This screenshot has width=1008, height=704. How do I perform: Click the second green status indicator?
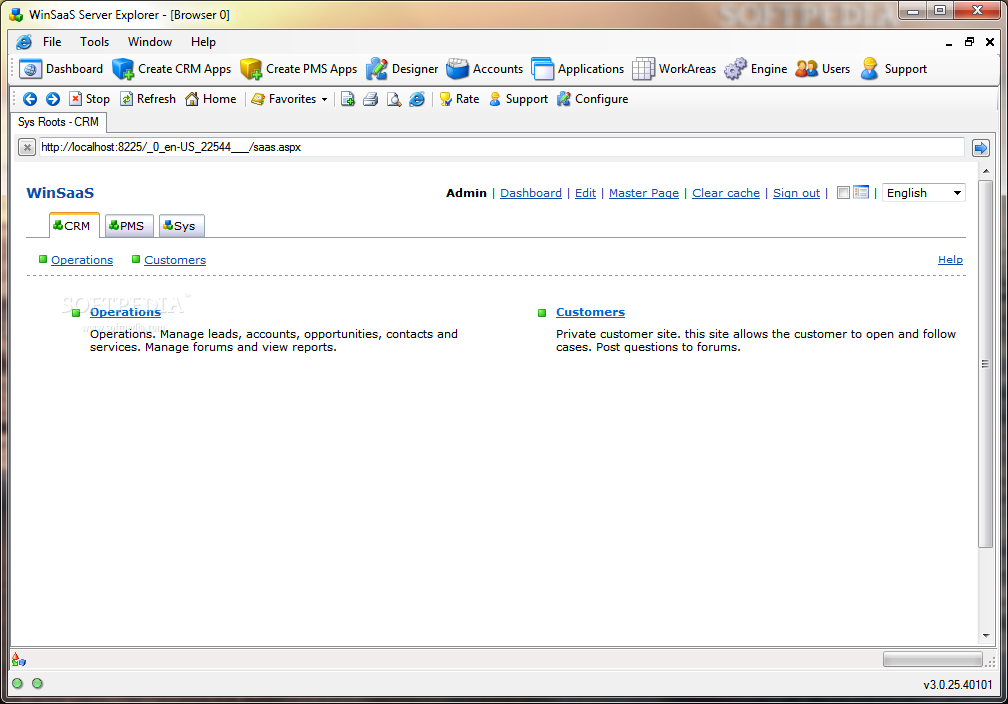pyautogui.click(x=37, y=683)
